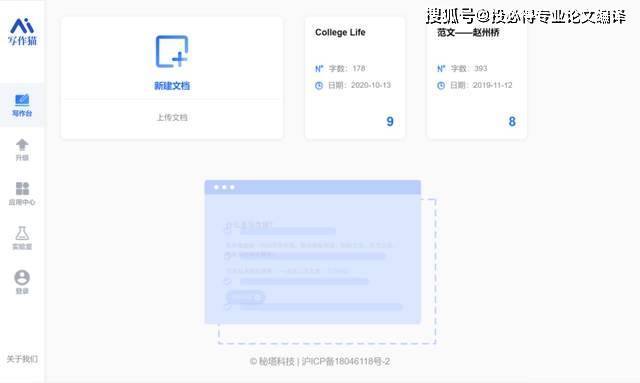Click 新建文档 label to create document

pyautogui.click(x=172, y=86)
